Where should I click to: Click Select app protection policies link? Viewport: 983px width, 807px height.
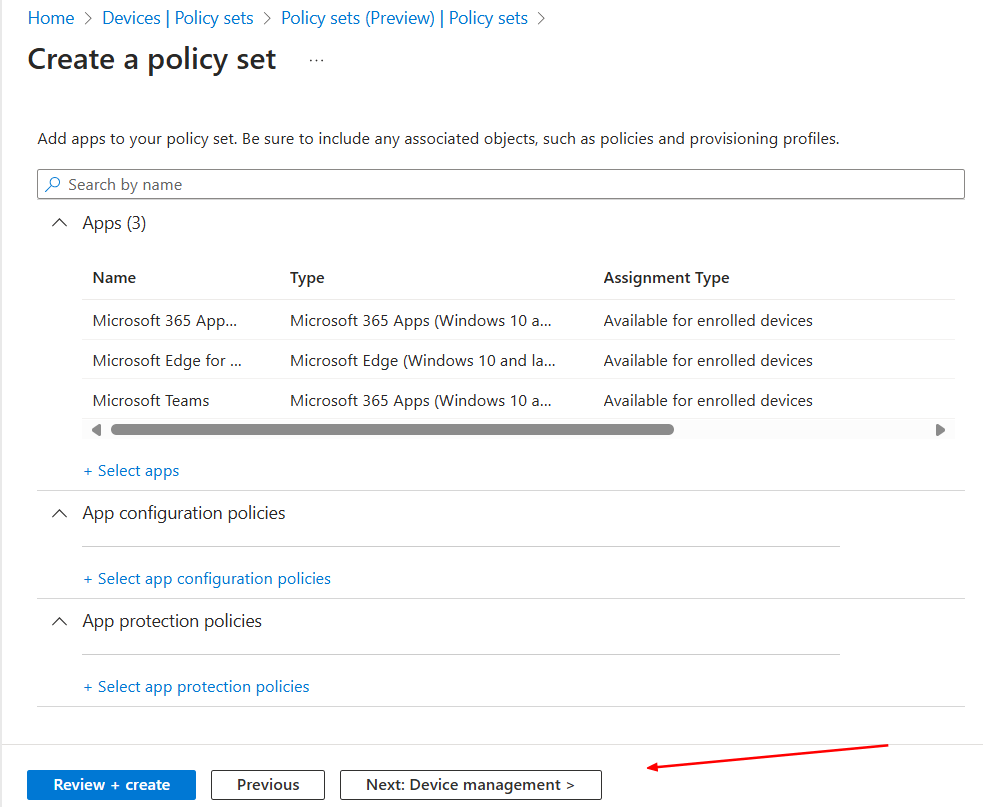[196, 687]
